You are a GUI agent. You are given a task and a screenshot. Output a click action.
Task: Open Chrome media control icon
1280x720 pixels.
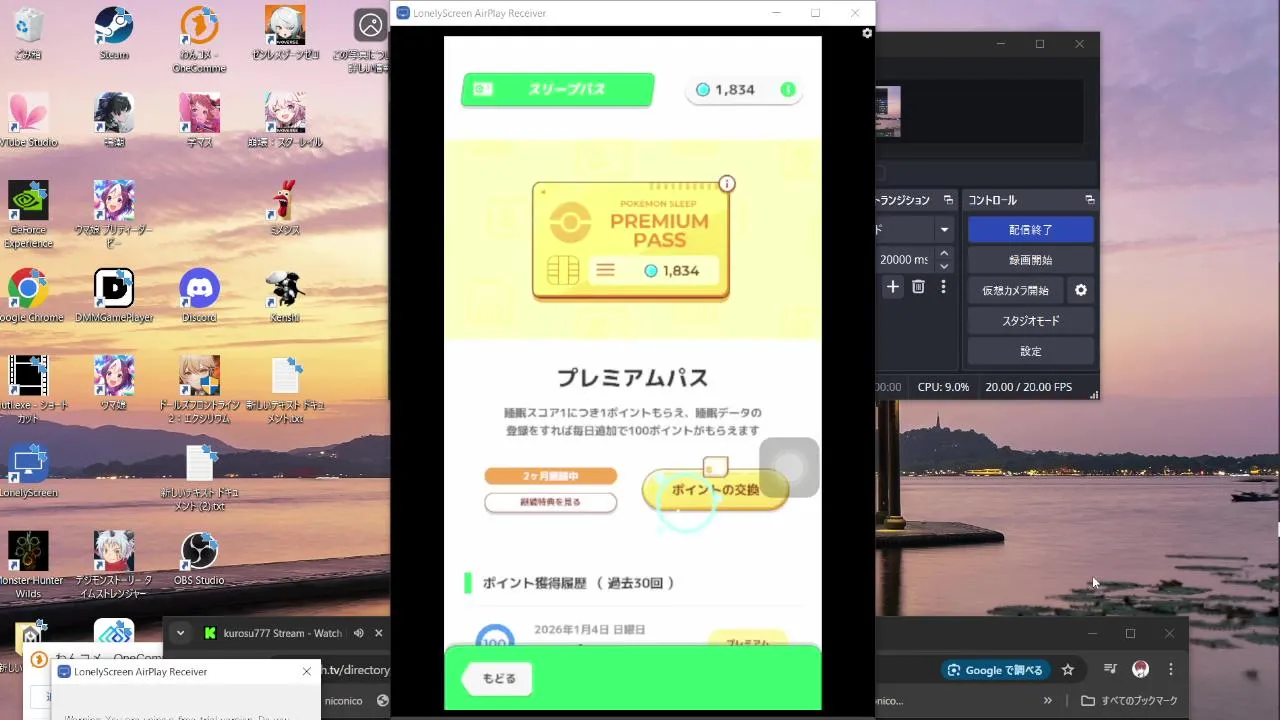pyautogui.click(x=1110, y=670)
